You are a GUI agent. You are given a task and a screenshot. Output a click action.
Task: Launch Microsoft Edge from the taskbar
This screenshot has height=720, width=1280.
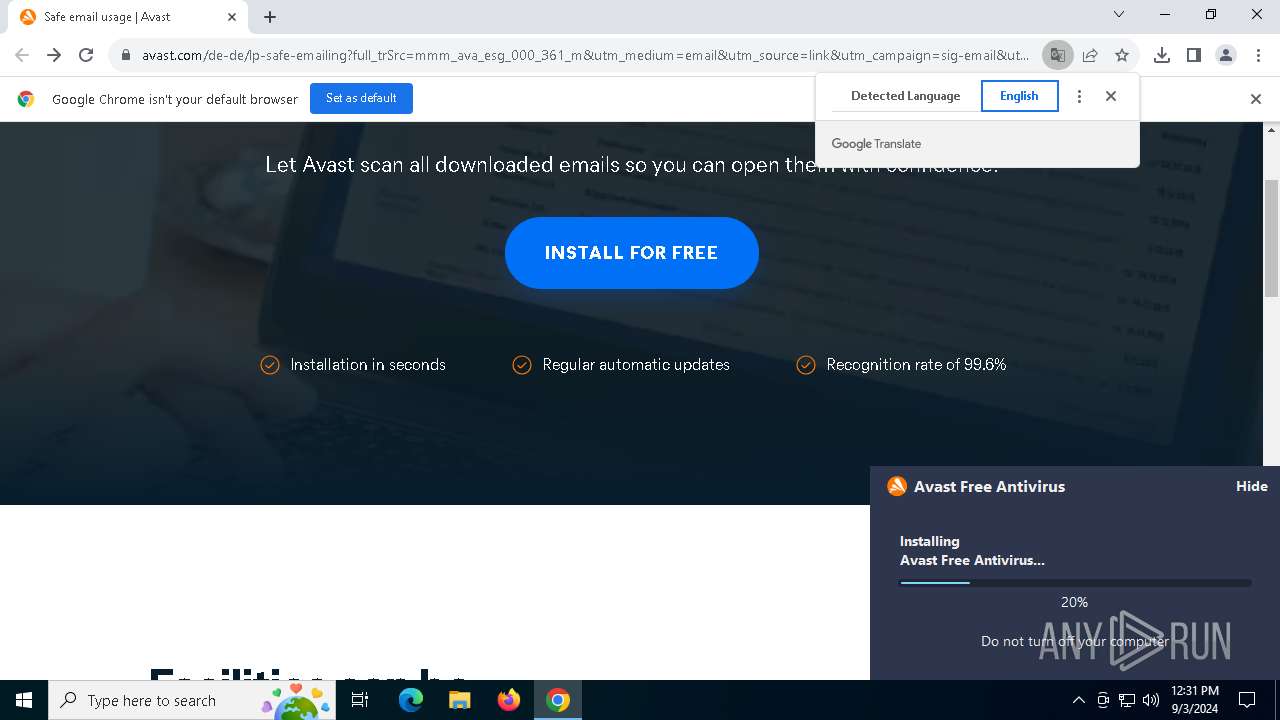click(411, 700)
